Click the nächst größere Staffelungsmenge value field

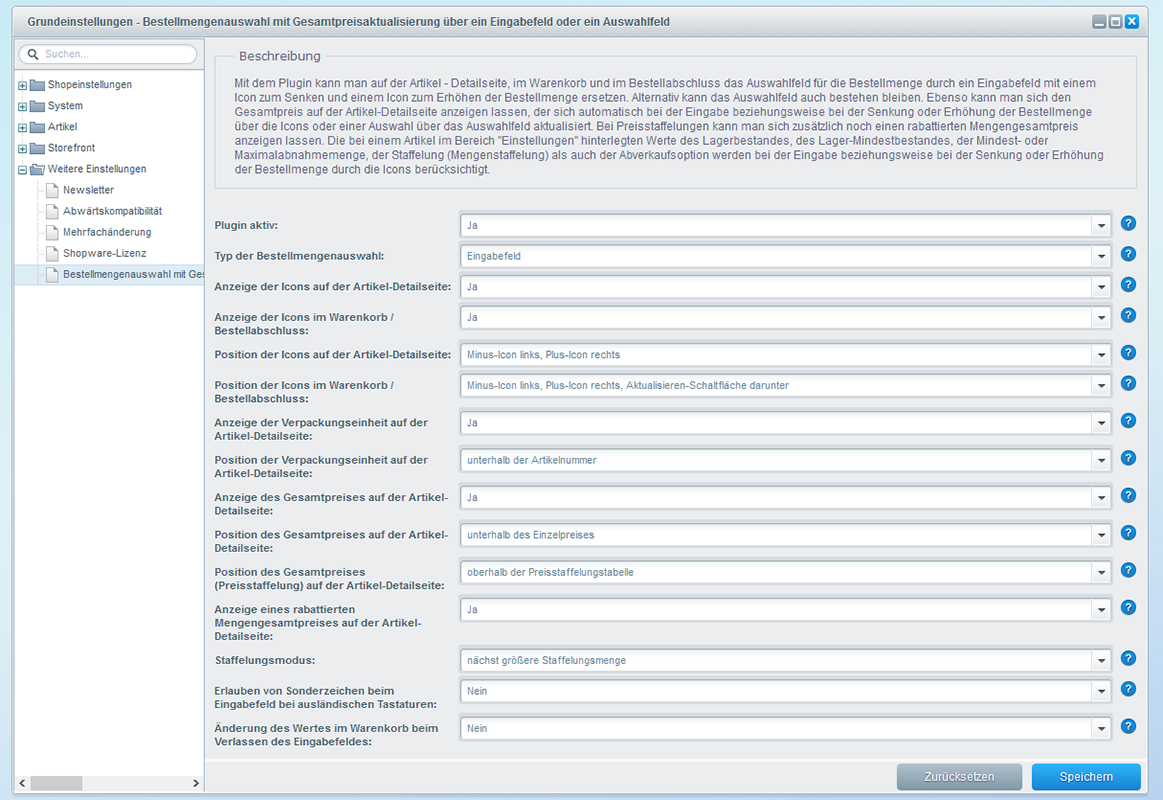(777, 661)
